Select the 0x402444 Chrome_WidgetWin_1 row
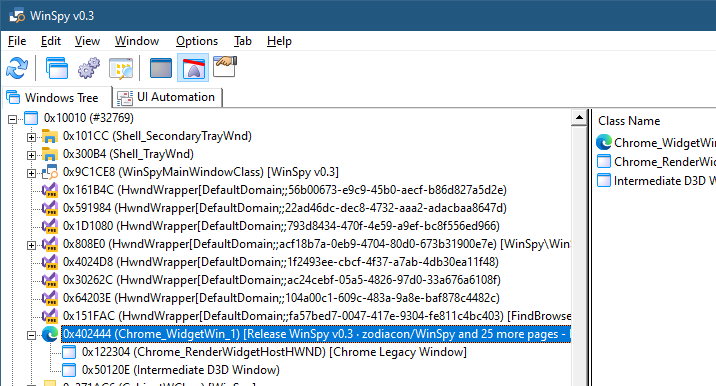Screen dimensions: 716x386 316,334
